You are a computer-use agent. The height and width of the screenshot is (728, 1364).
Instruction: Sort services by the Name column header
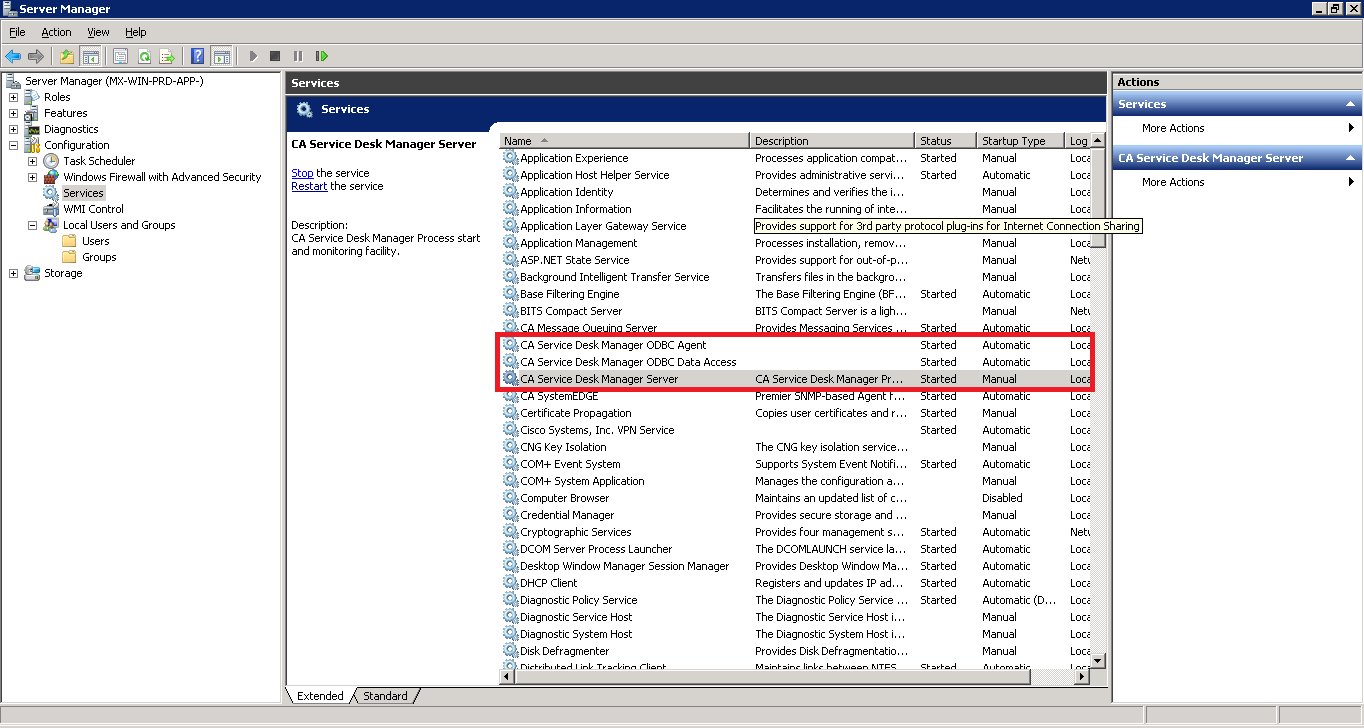click(624, 141)
